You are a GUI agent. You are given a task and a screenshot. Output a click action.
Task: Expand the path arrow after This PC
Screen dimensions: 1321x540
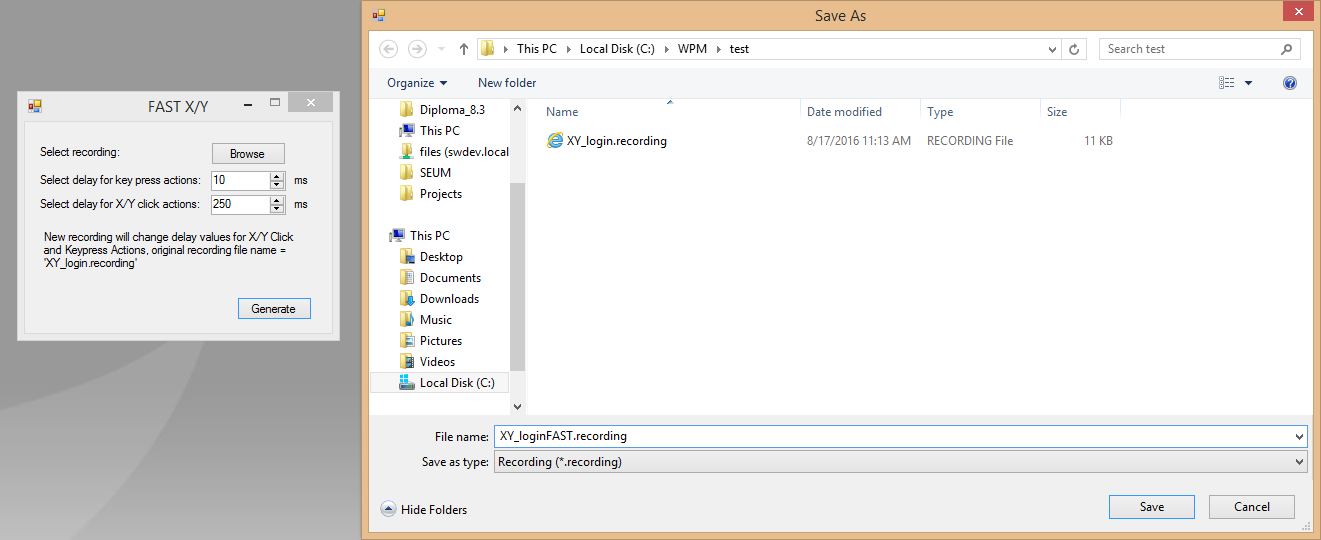(568, 49)
